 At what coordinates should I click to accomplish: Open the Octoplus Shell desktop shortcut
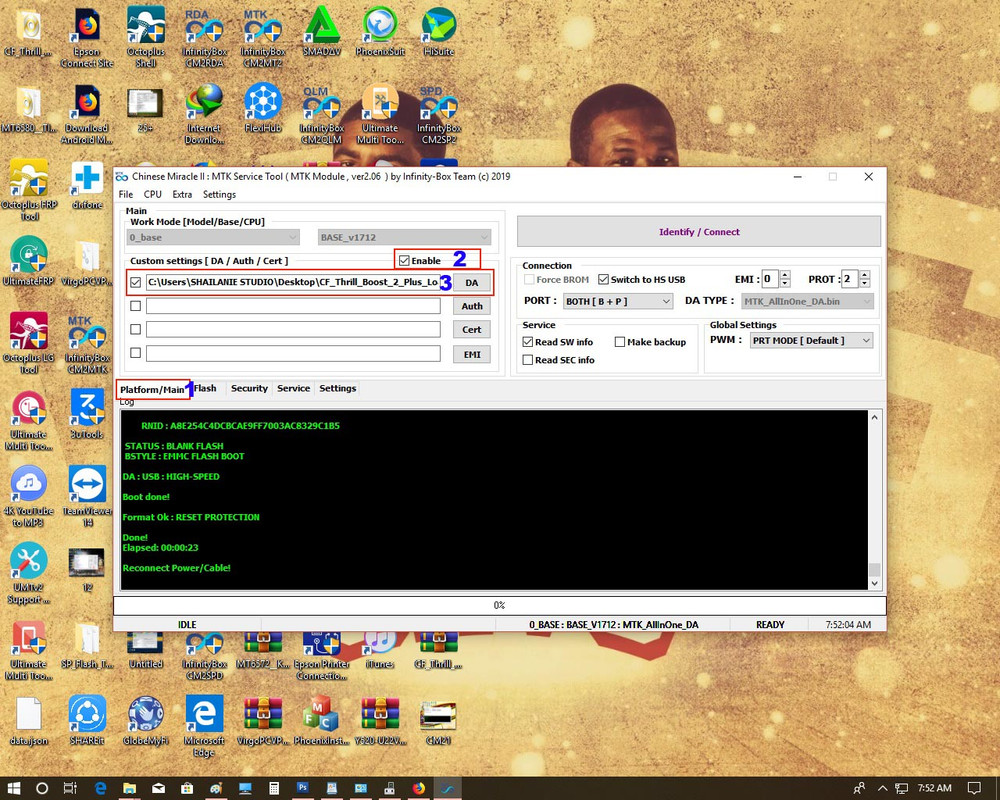[x=145, y=37]
